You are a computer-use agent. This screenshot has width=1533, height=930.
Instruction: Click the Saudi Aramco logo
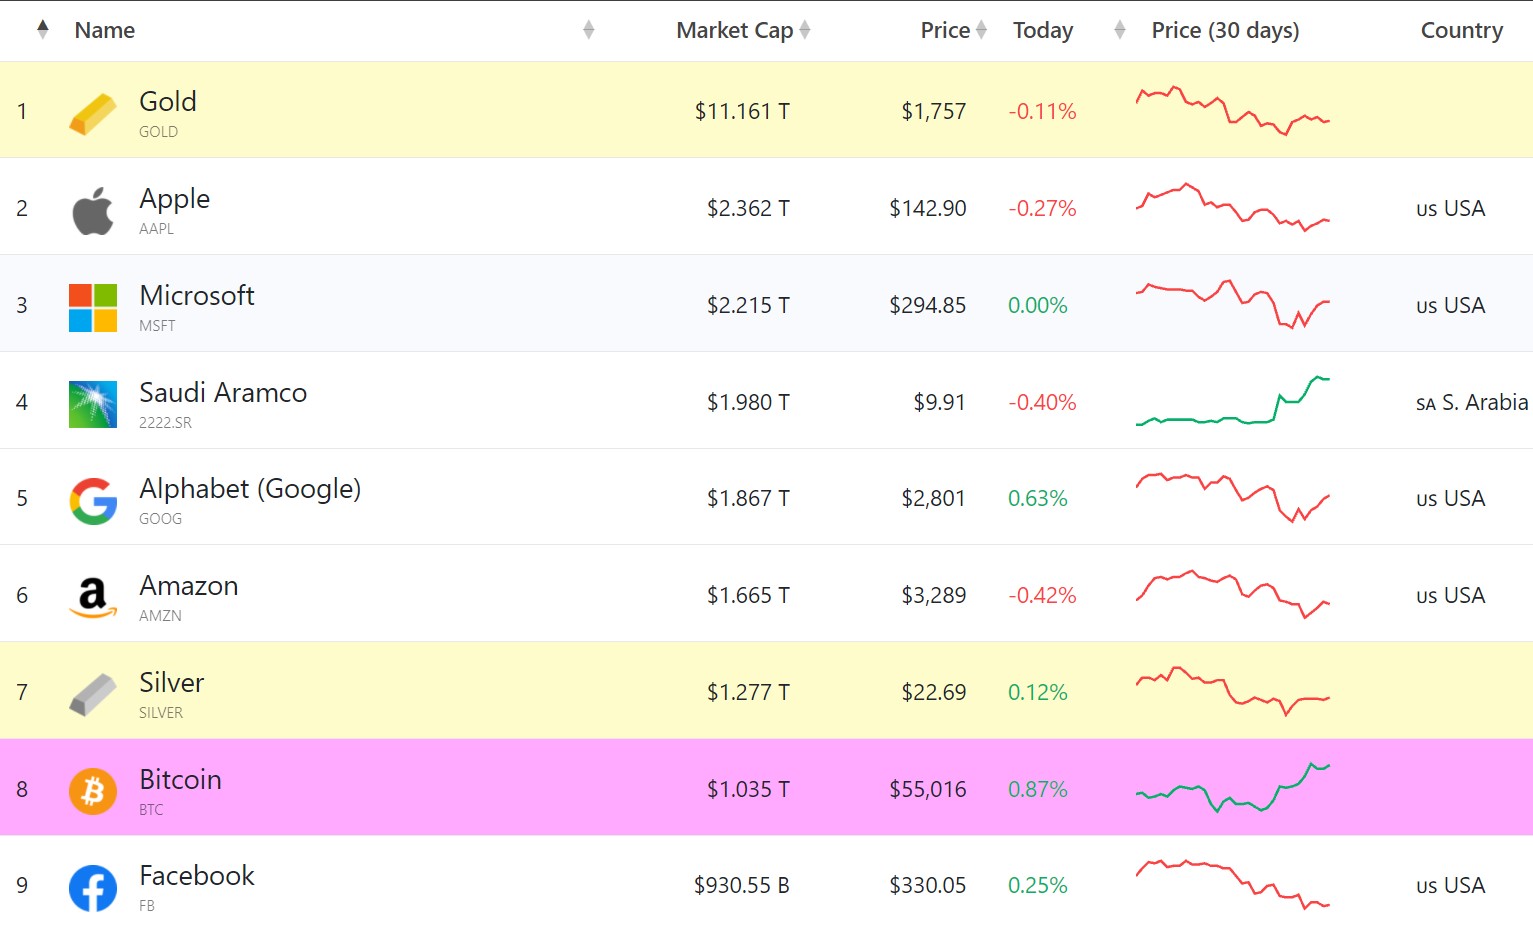(93, 404)
